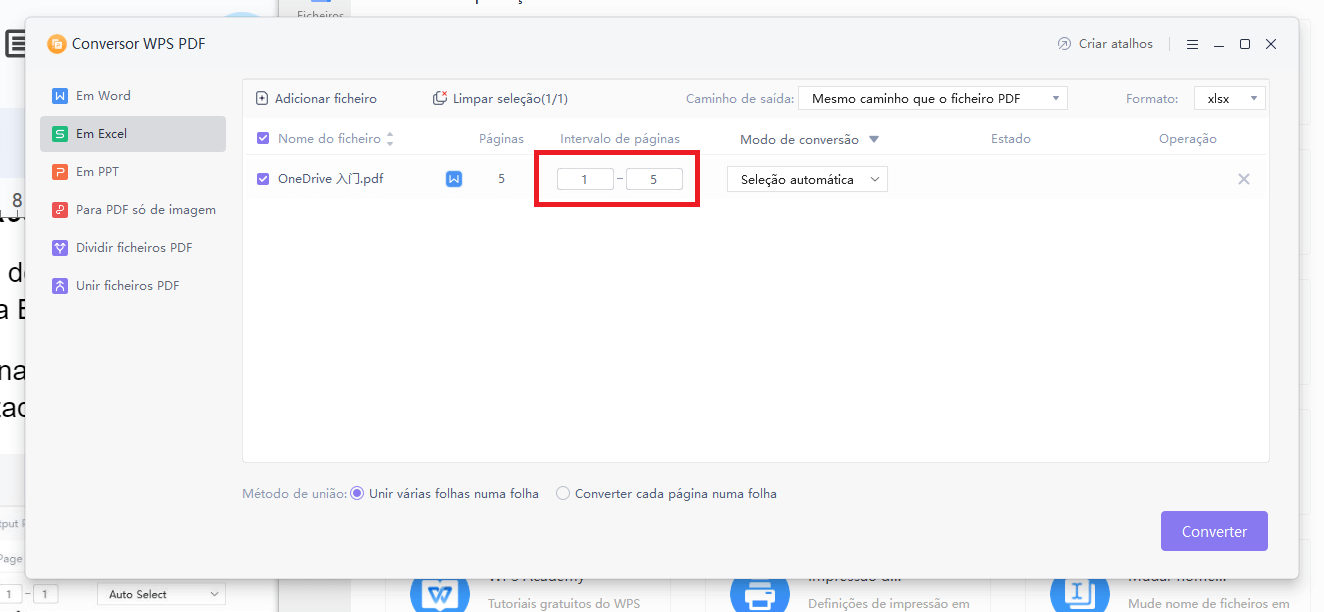The height and width of the screenshot is (612, 1324).
Task: Select Converter cada página numa folha option
Action: pyautogui.click(x=562, y=493)
